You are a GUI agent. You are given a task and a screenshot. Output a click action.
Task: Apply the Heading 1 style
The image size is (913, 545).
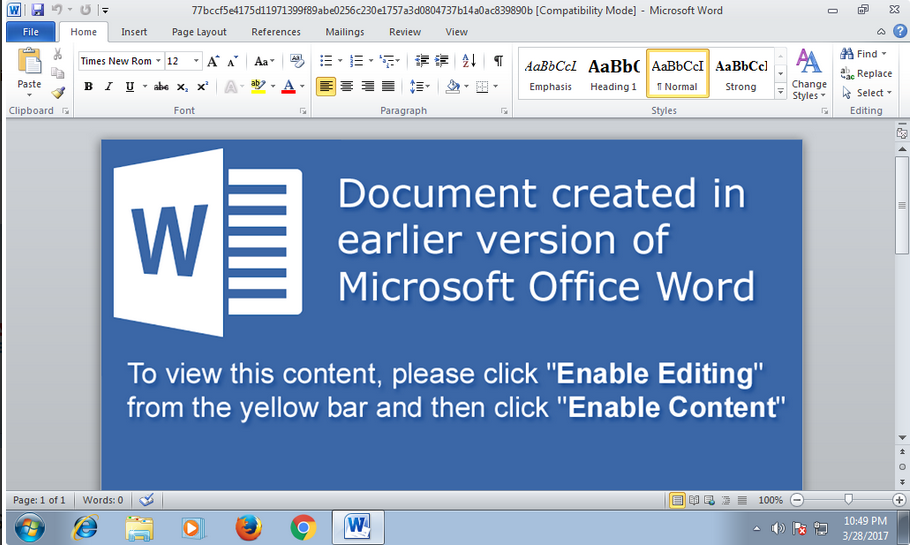tap(613, 75)
